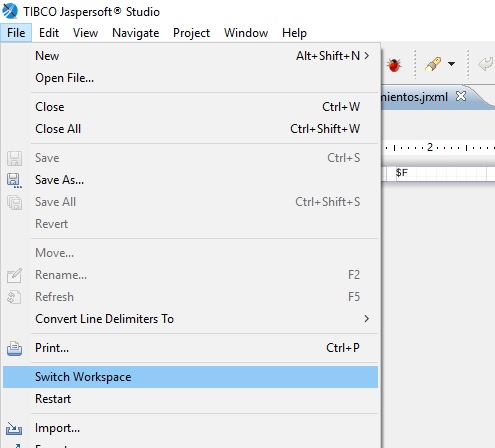Click the Save As floppy disk icon
The image size is (495, 448).
point(14,180)
